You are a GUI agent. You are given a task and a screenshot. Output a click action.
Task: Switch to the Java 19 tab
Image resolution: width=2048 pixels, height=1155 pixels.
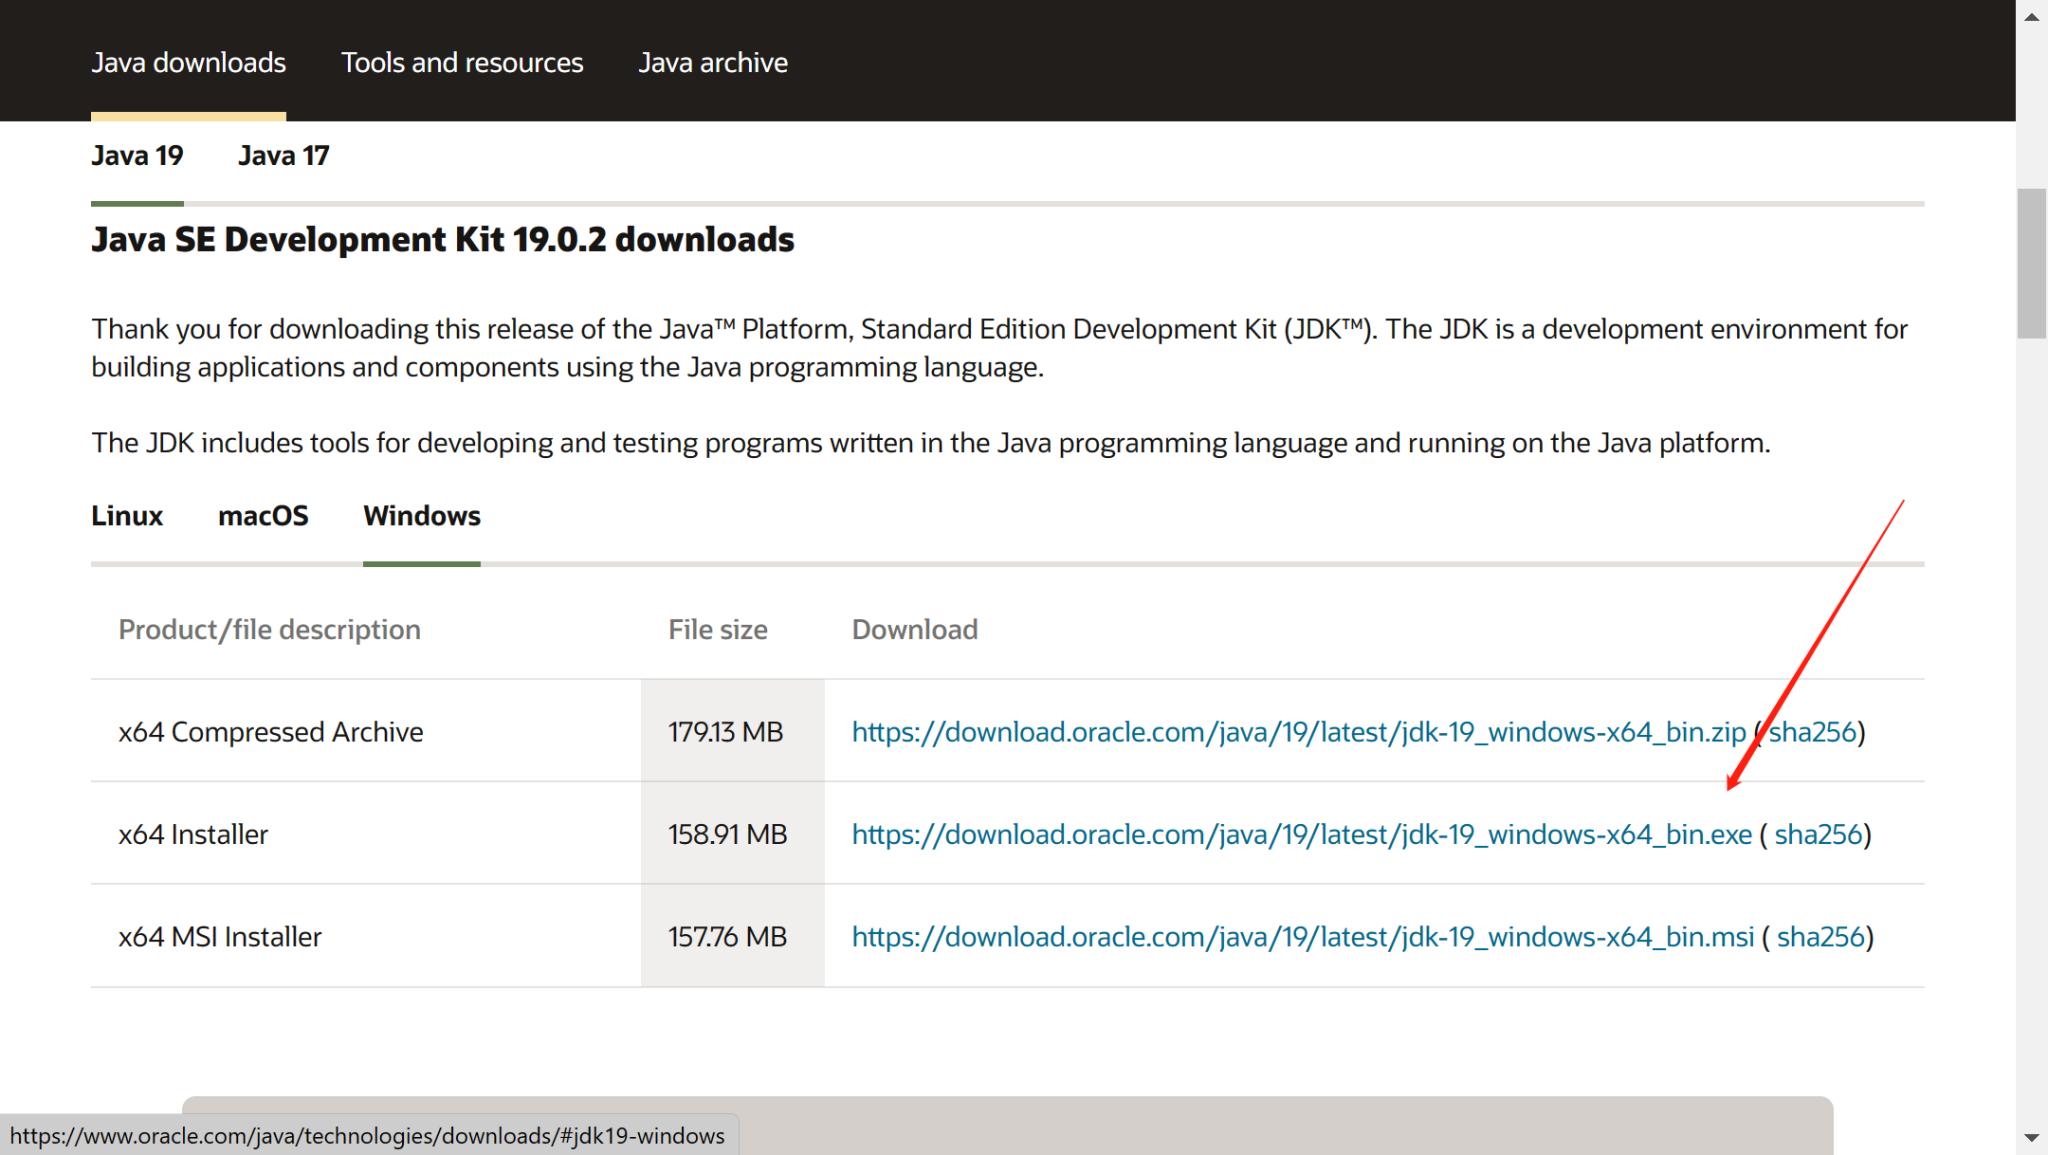tap(135, 156)
